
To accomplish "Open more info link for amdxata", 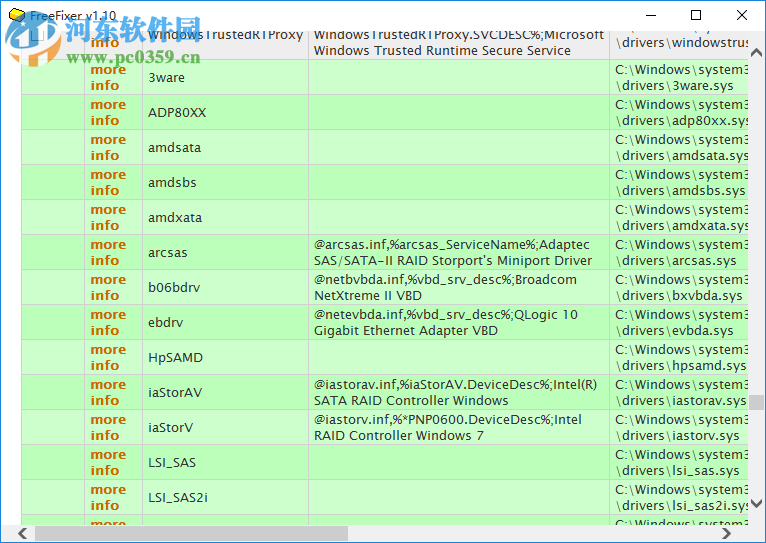I will point(108,217).
